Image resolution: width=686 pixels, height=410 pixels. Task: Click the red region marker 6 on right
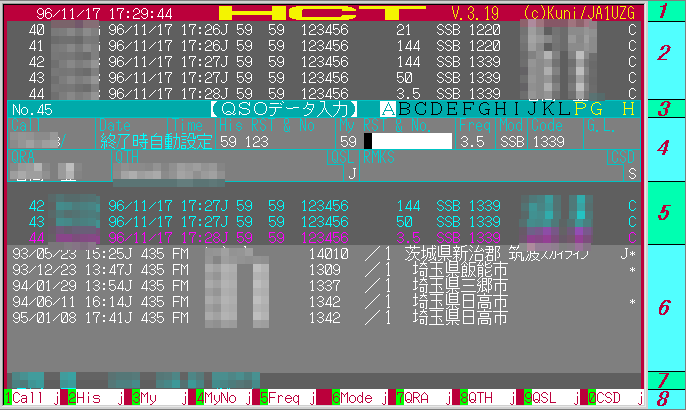click(664, 307)
